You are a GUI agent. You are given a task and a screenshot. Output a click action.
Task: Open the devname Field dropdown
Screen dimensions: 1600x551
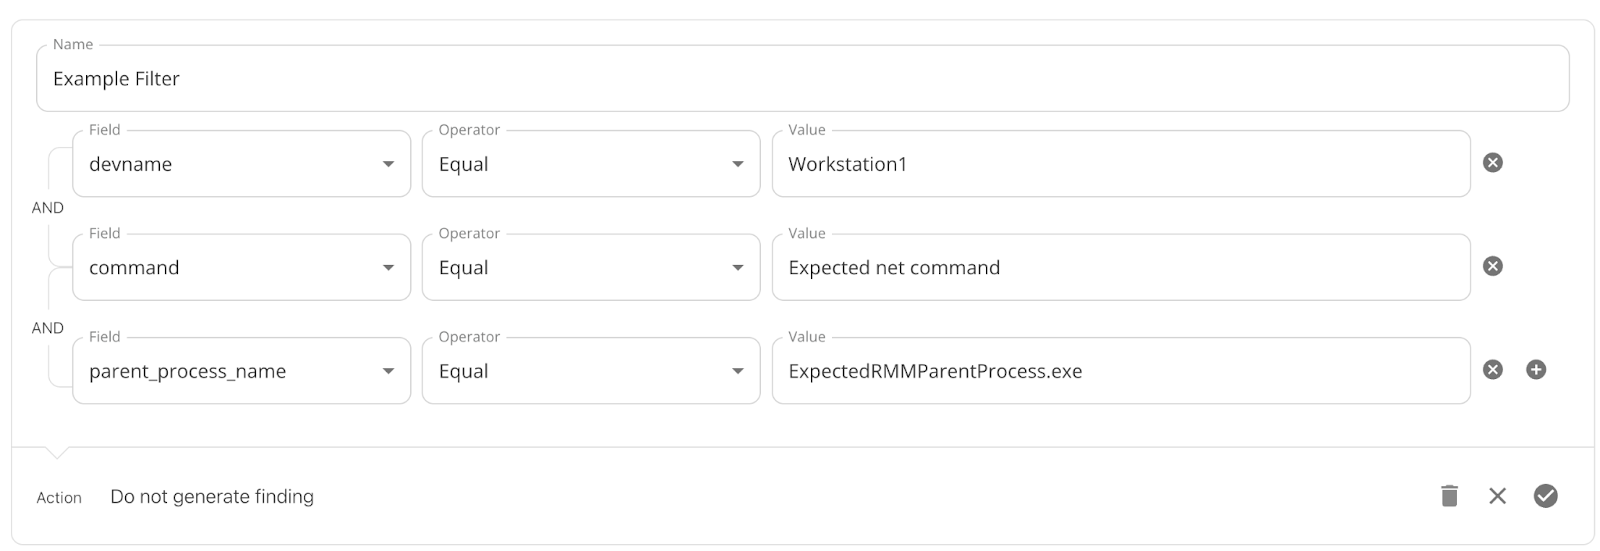(241, 164)
